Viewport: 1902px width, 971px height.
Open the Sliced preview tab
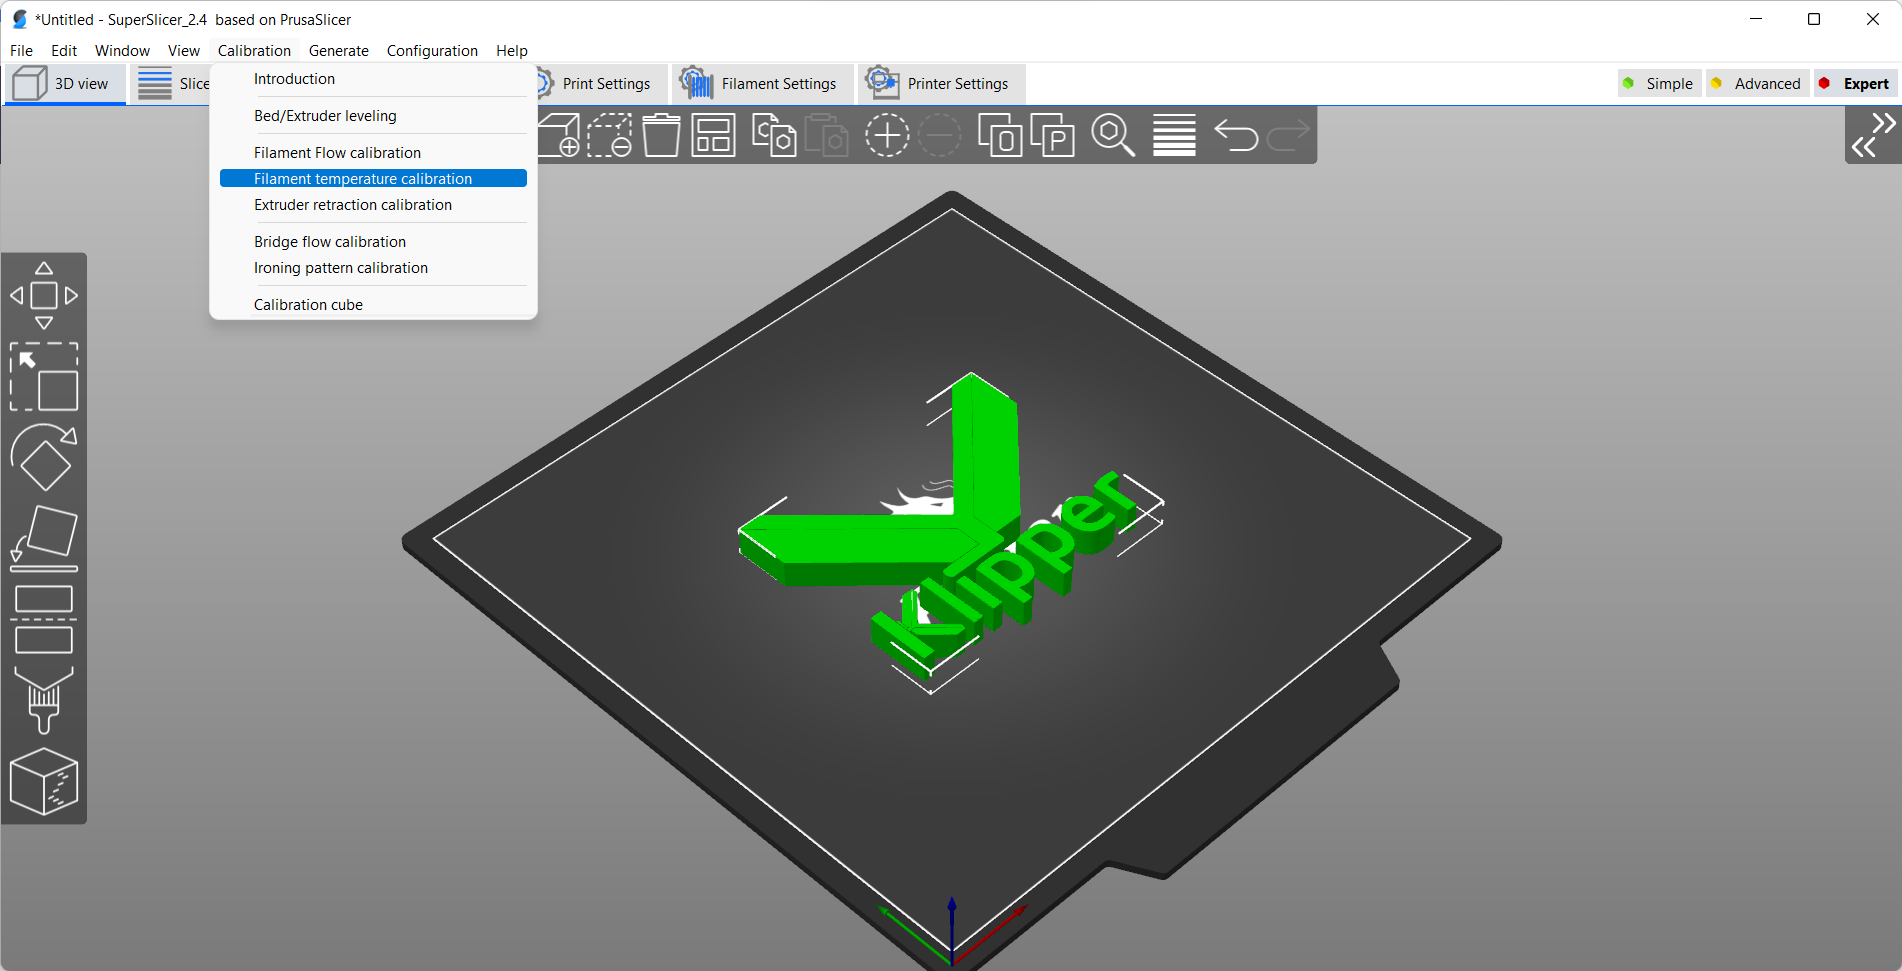pyautogui.click(x=172, y=84)
